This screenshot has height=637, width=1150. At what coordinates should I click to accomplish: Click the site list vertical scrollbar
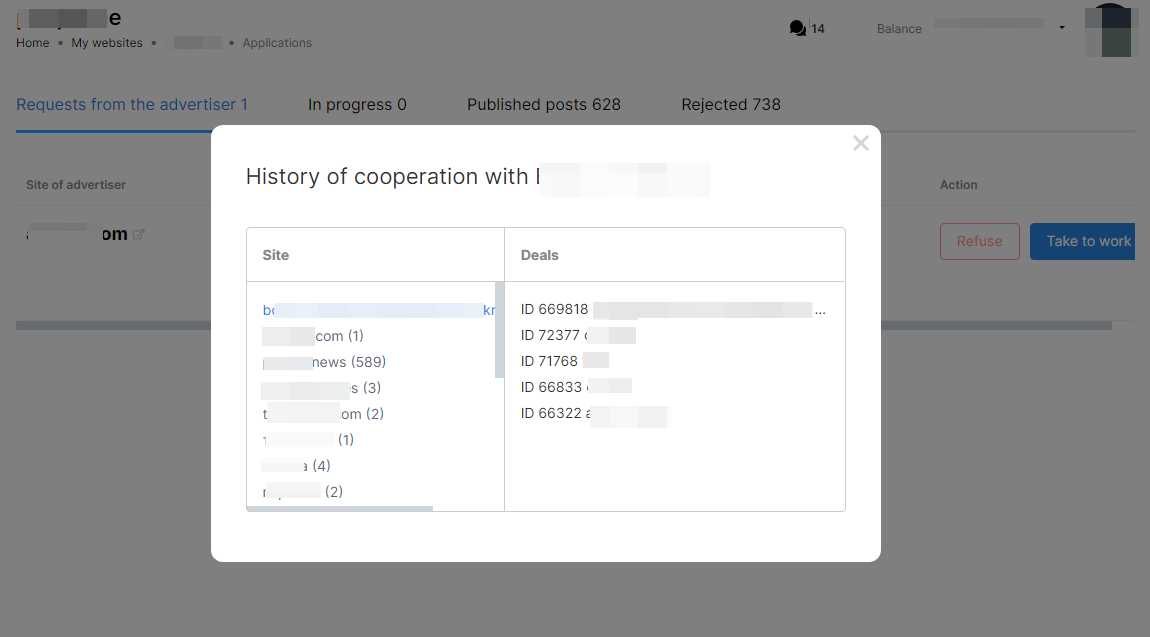[499, 330]
